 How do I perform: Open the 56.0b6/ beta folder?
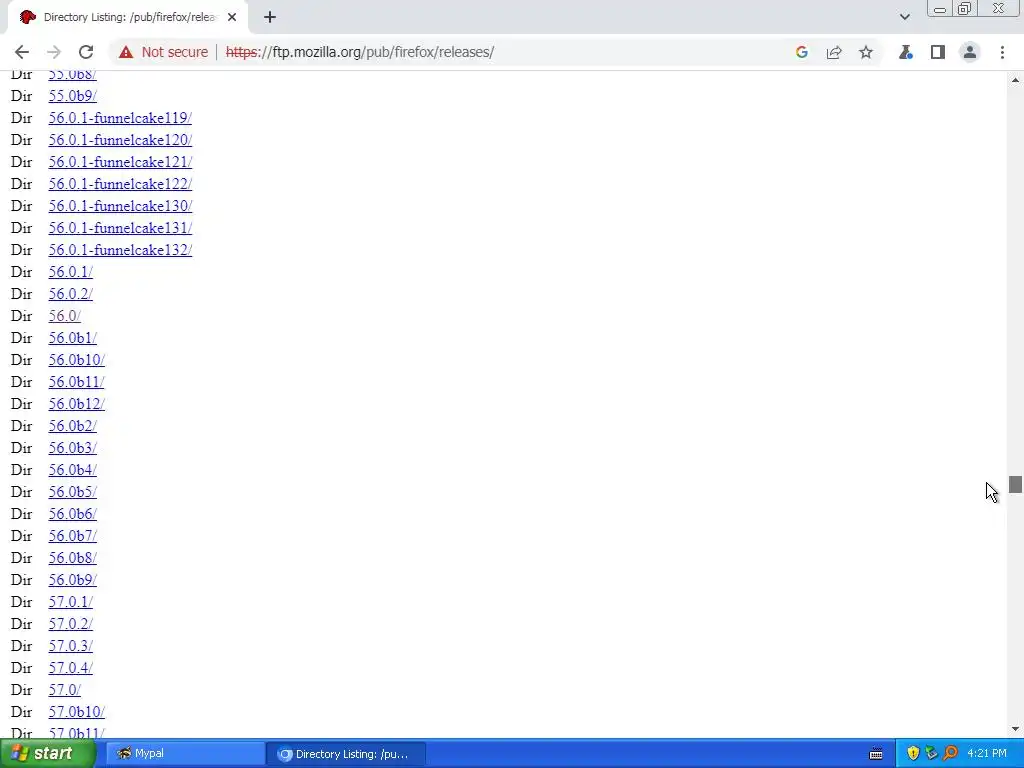[72, 514]
